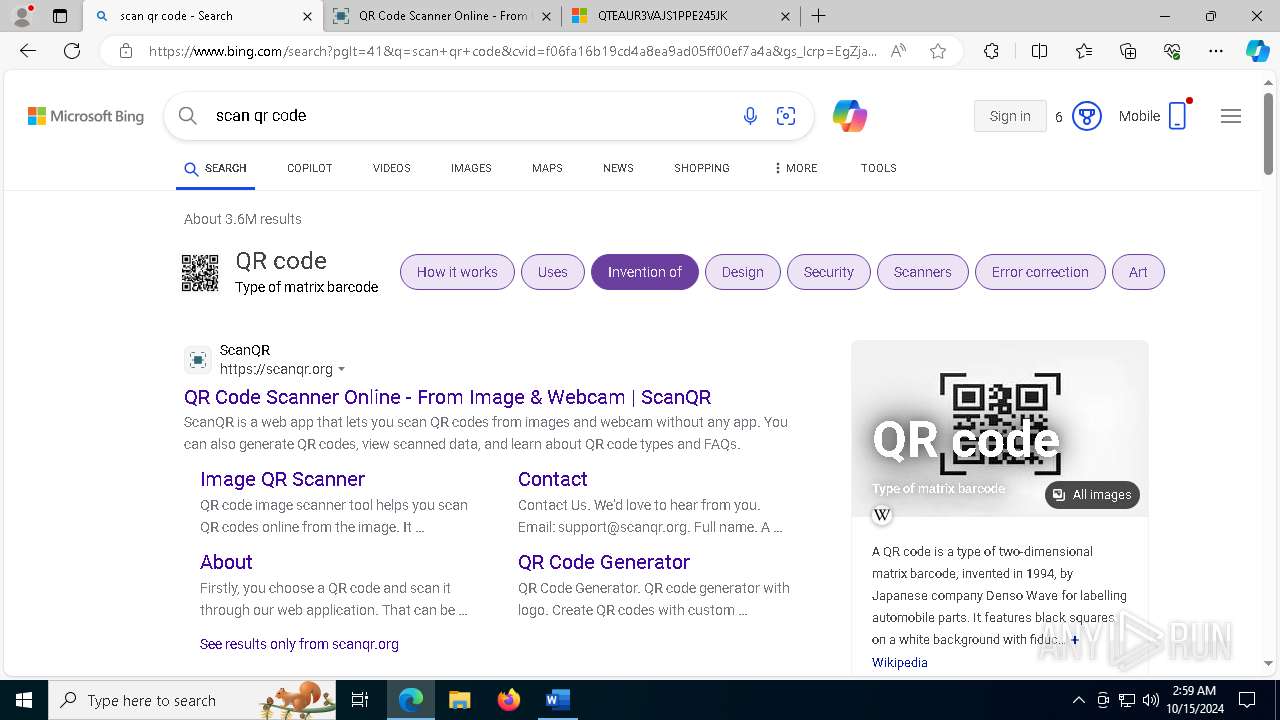Open Task View on taskbar

[360, 700]
